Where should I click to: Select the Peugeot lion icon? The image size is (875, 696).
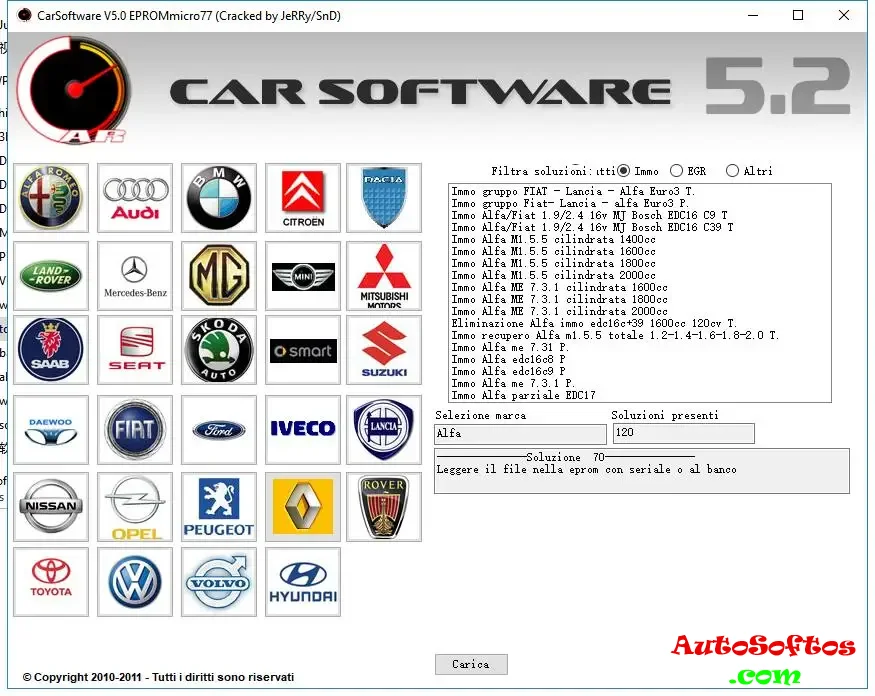point(218,506)
